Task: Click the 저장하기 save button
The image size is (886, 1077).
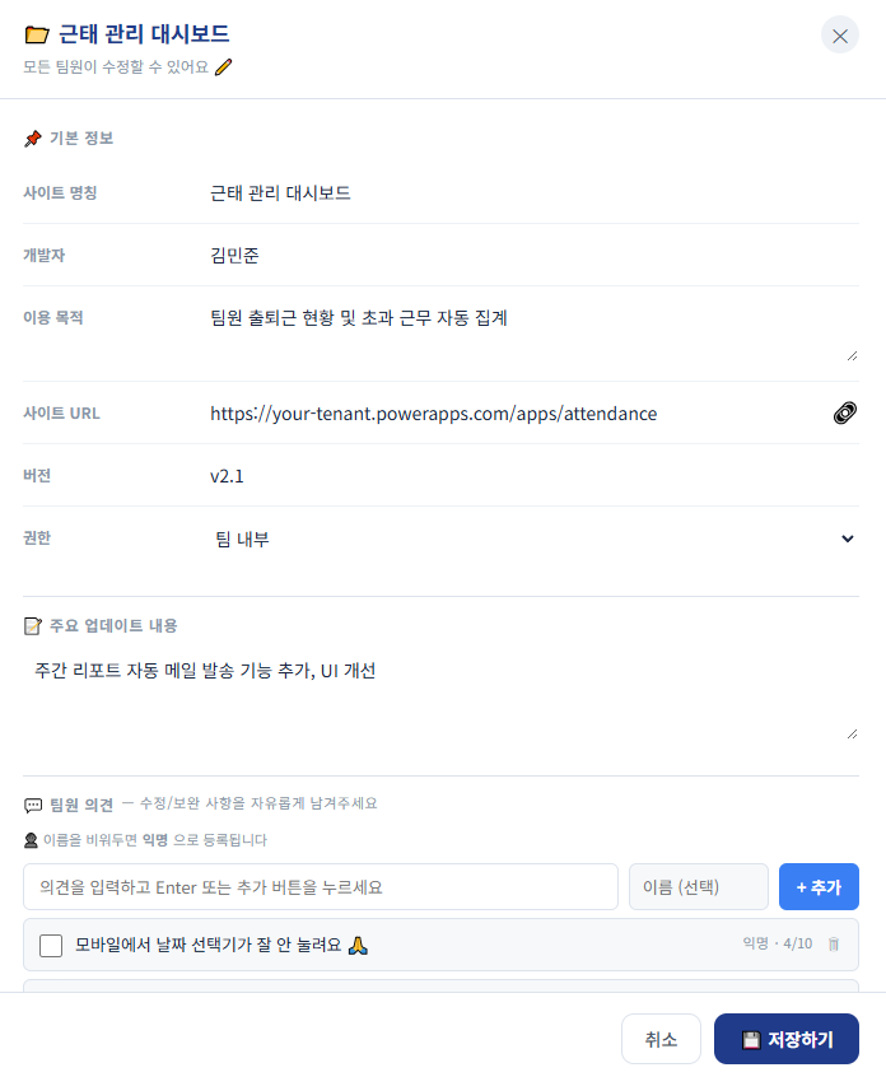Action: coord(787,1038)
